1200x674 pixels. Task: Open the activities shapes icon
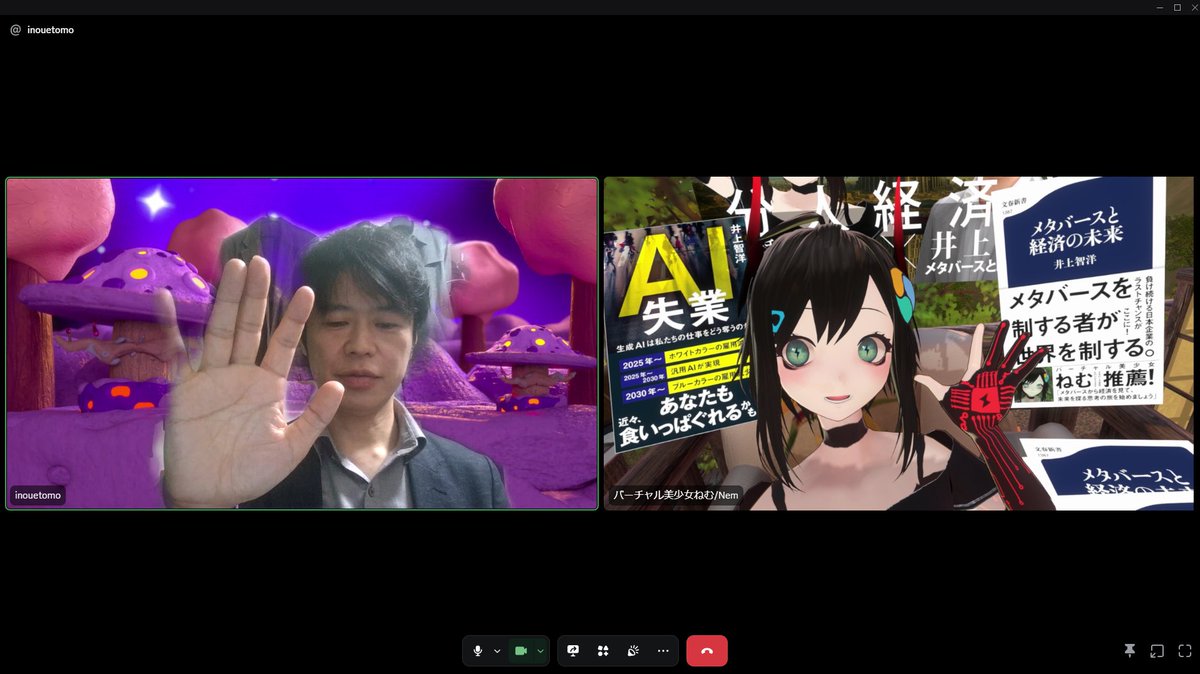(x=603, y=651)
